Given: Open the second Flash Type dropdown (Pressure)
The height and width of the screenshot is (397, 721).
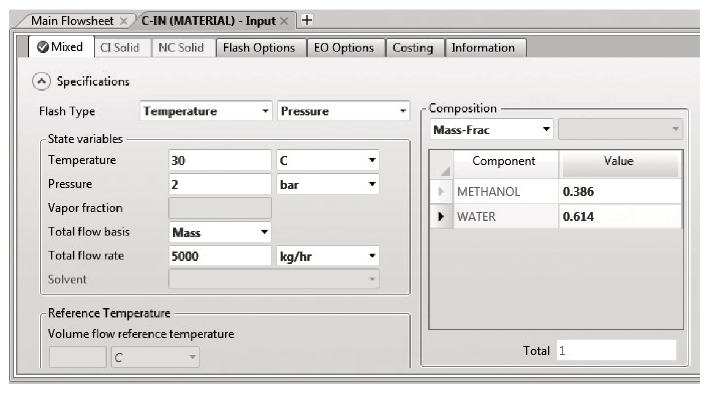Looking at the screenshot, I should pos(343,111).
